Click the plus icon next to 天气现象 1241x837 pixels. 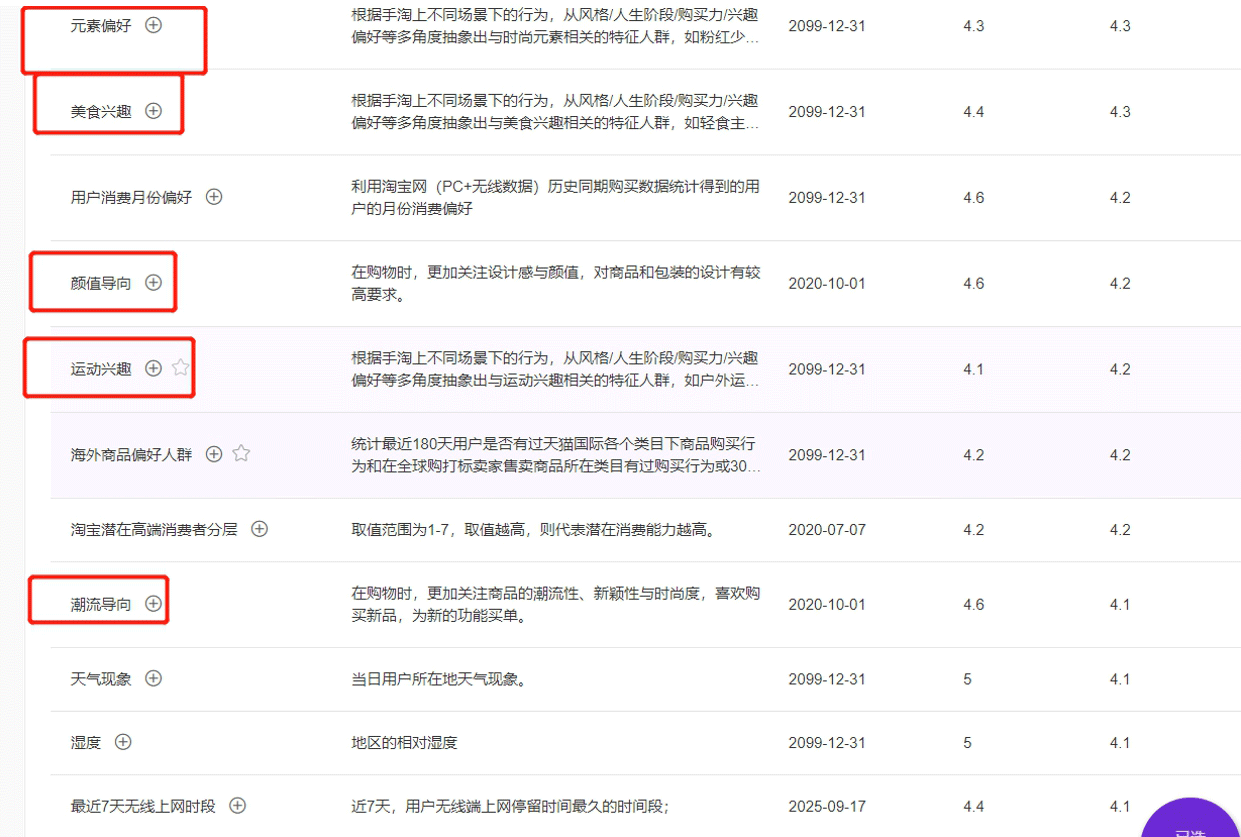(x=153, y=678)
